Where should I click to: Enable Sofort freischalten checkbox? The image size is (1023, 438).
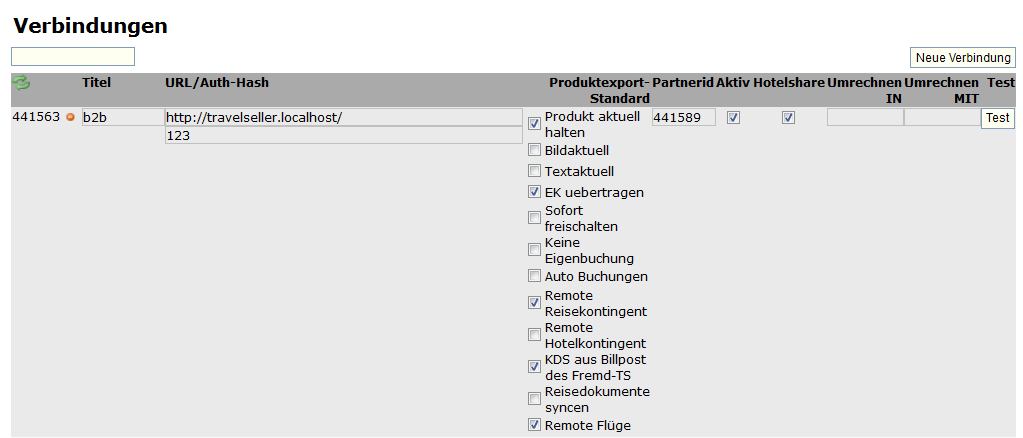tap(535, 218)
